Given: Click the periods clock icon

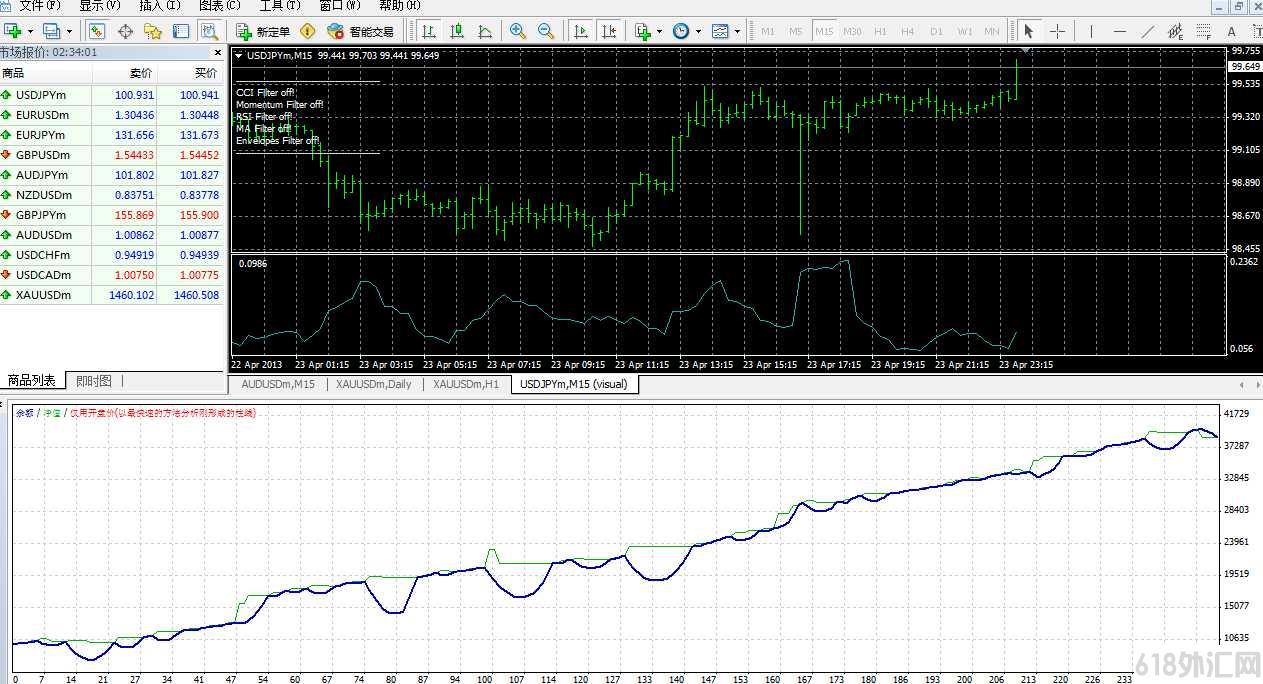Looking at the screenshot, I should (x=681, y=31).
